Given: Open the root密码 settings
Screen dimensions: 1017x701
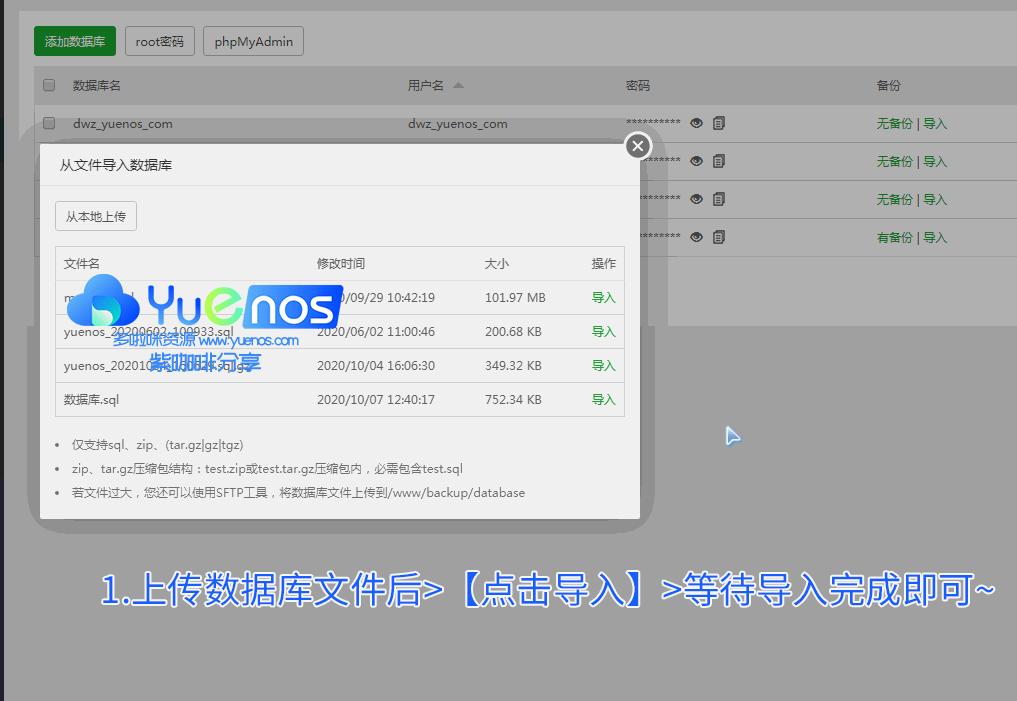Looking at the screenshot, I should (x=160, y=41).
